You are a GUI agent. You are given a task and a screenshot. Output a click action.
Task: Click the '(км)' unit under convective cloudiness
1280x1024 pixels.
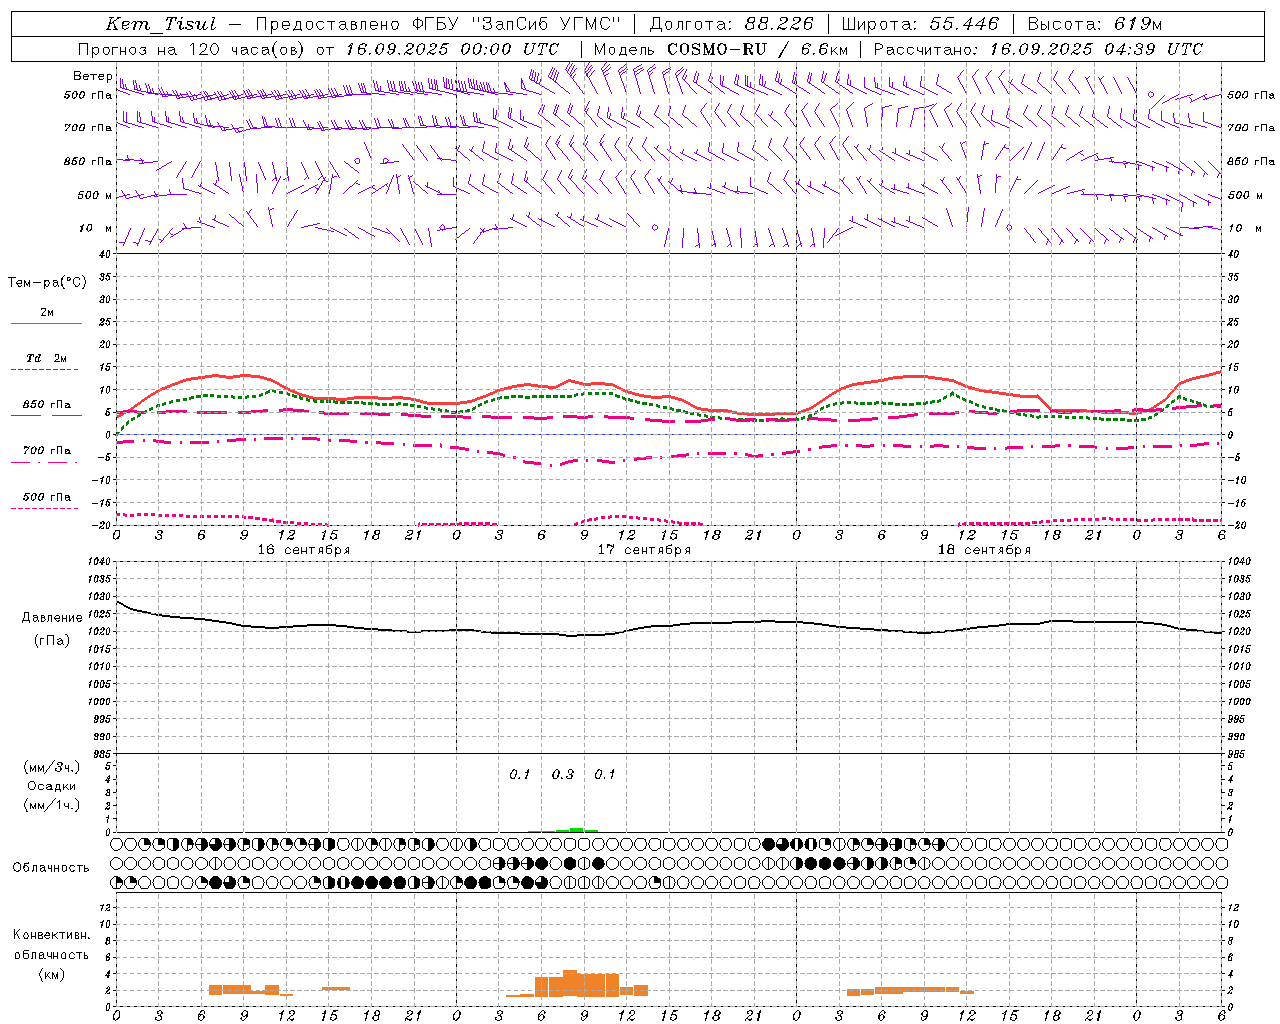[52, 974]
